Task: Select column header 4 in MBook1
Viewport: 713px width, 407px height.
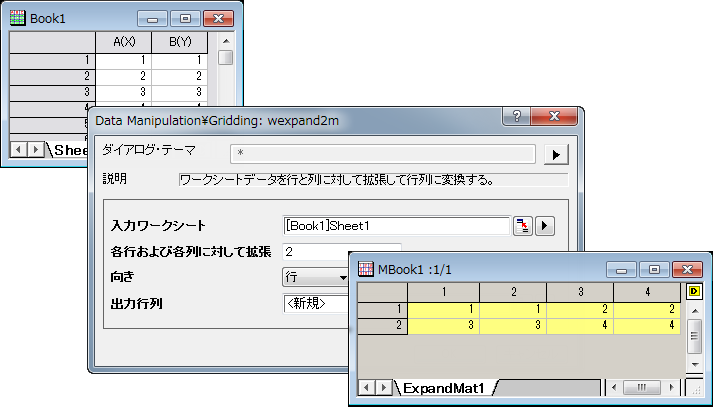Action: [x=647, y=292]
